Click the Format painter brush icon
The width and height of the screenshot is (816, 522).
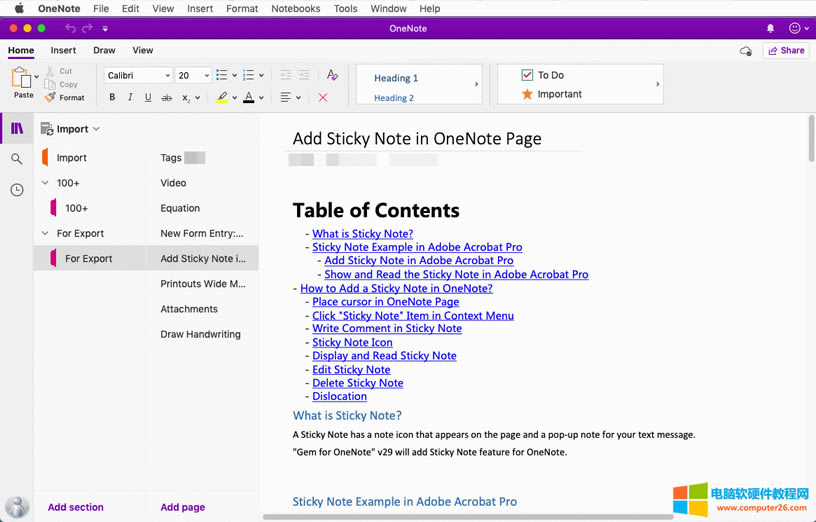[50, 98]
